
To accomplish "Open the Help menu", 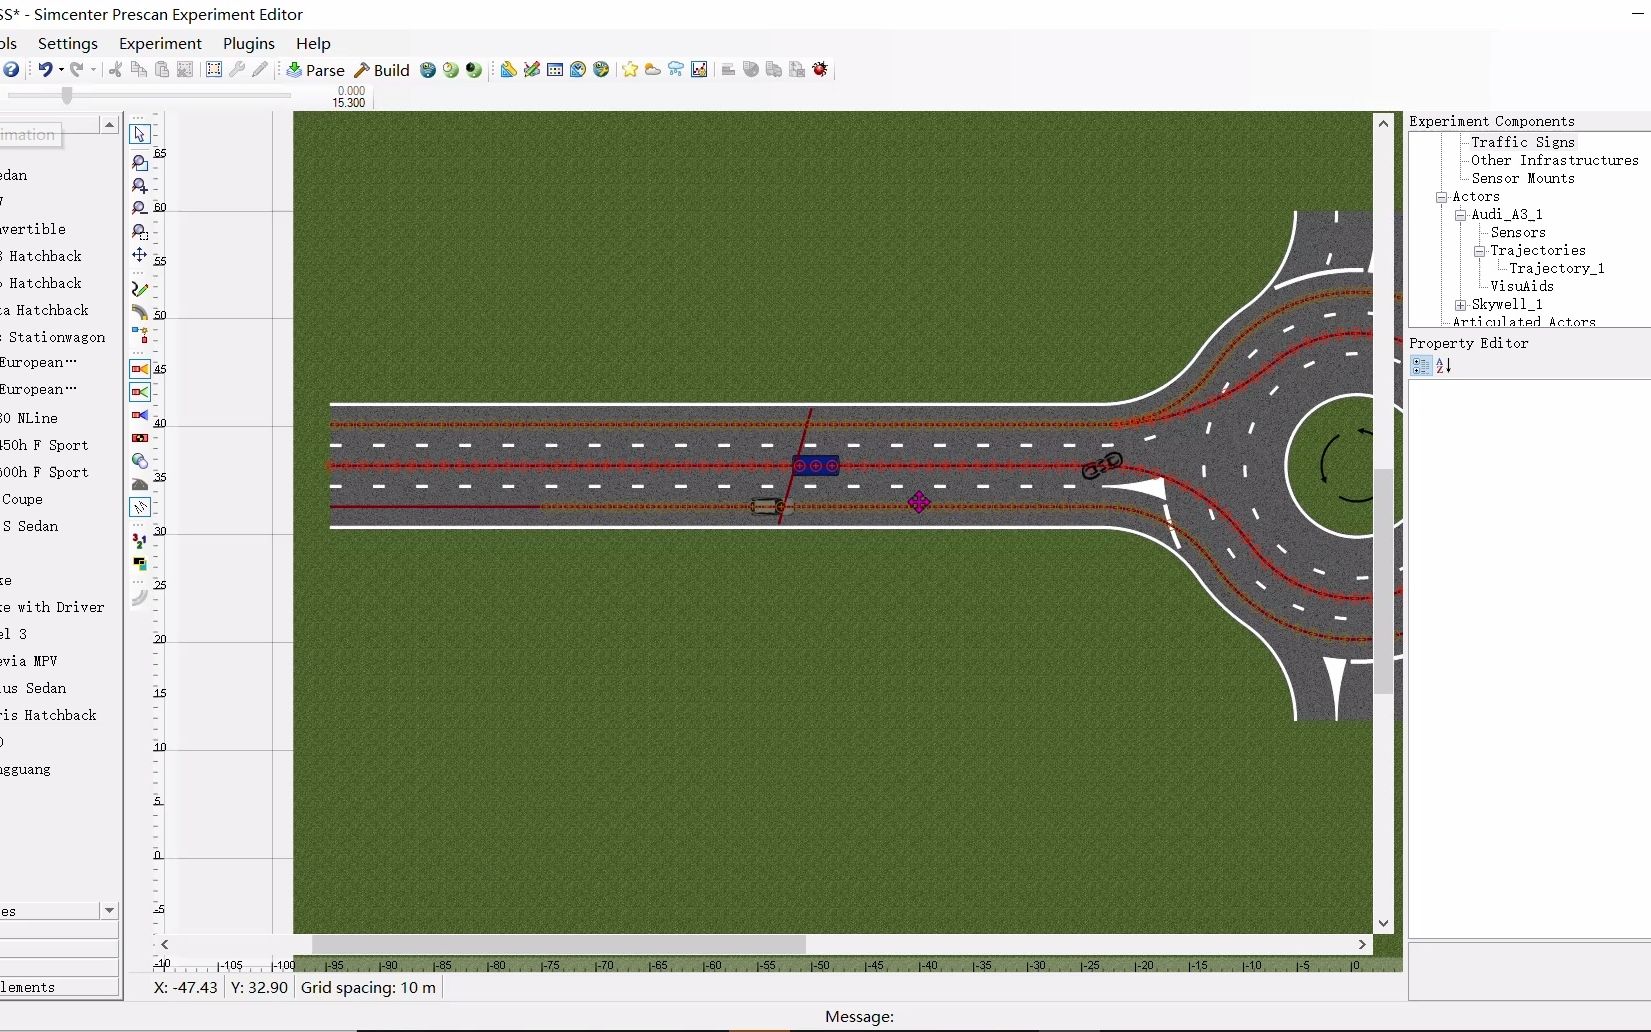I will pyautogui.click(x=313, y=43).
